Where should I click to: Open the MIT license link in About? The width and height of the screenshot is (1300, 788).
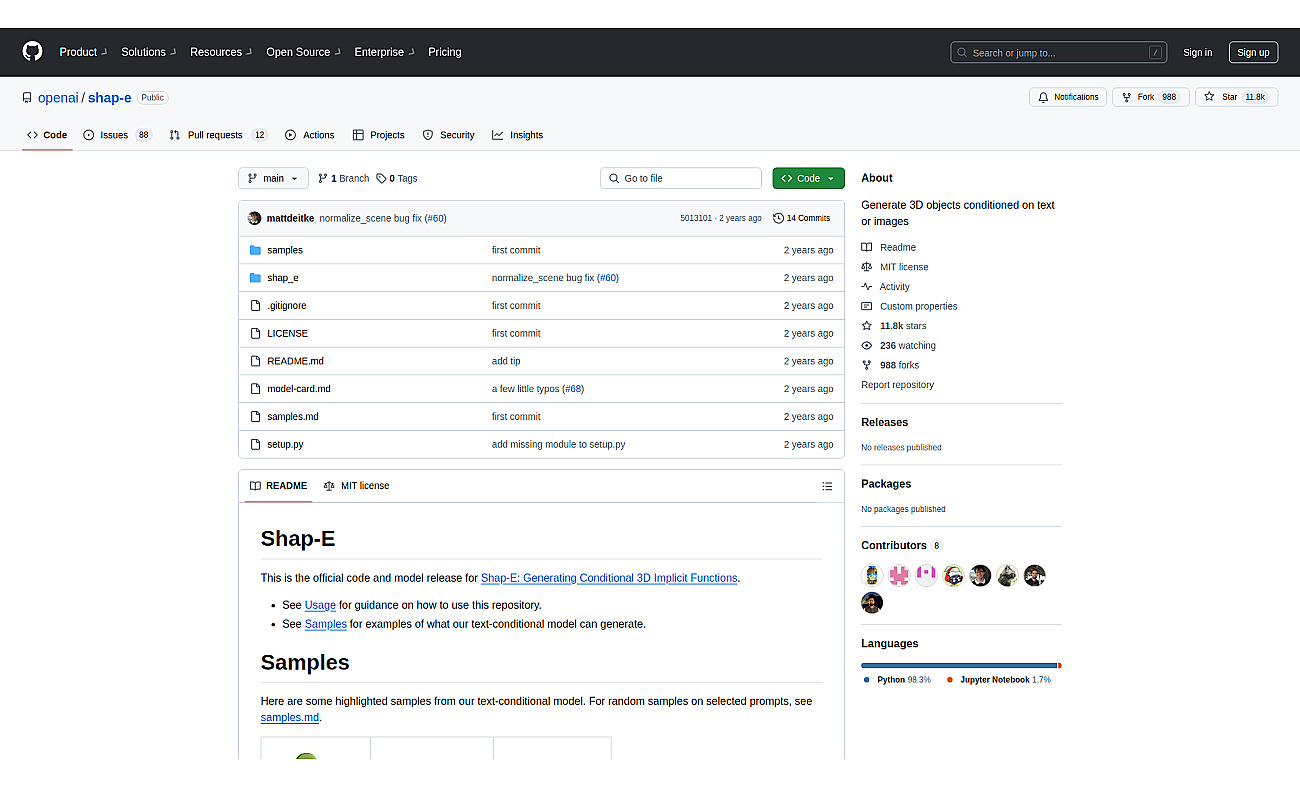pos(894,267)
